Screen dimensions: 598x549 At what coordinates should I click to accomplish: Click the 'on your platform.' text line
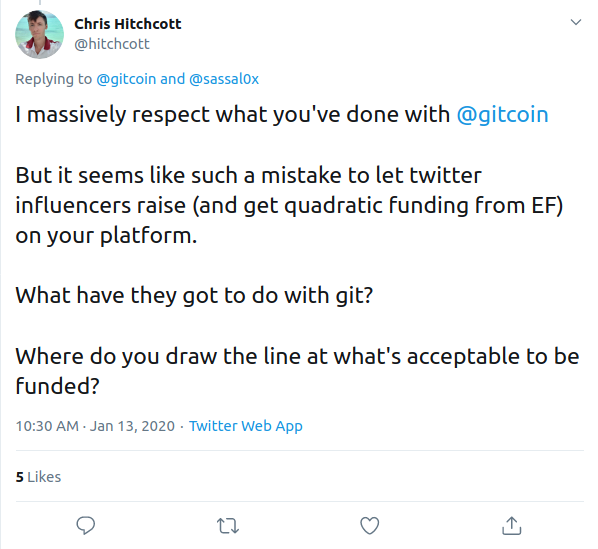(x=106, y=236)
